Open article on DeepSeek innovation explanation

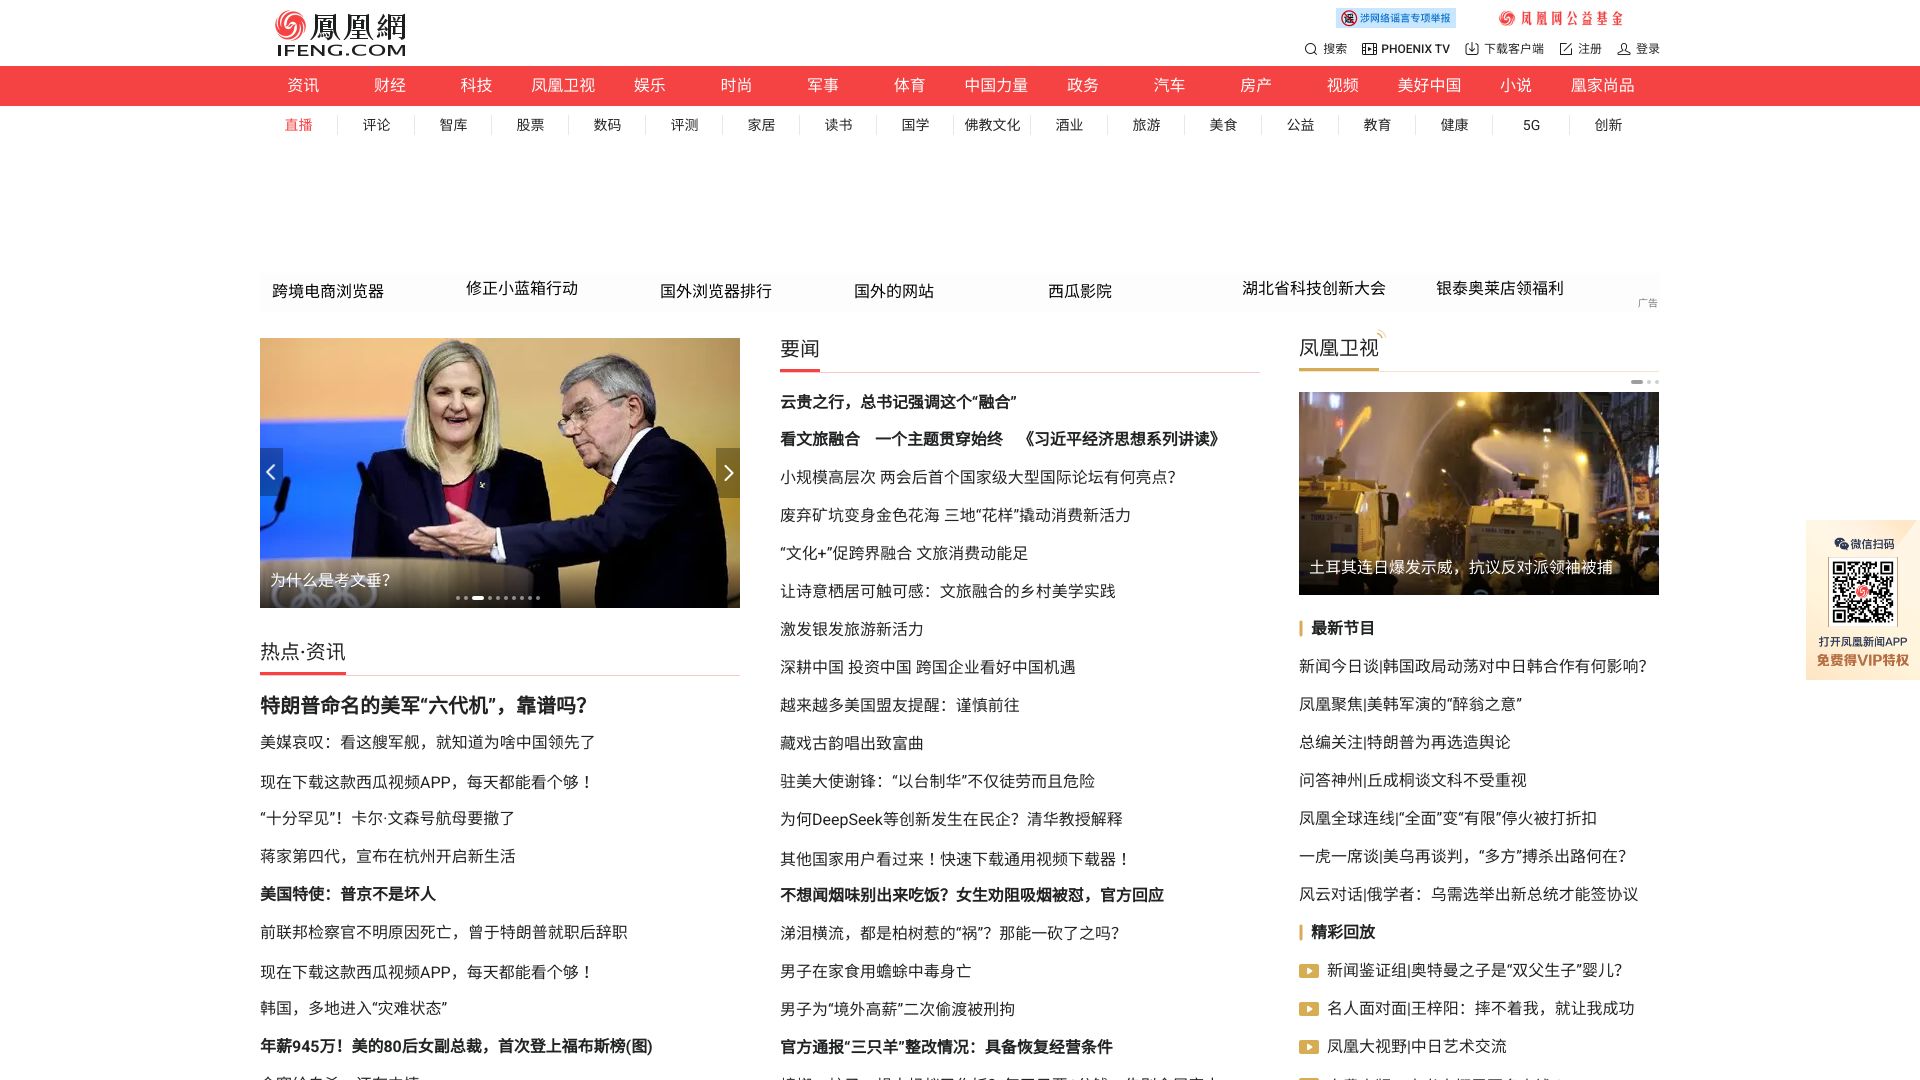click(951, 819)
